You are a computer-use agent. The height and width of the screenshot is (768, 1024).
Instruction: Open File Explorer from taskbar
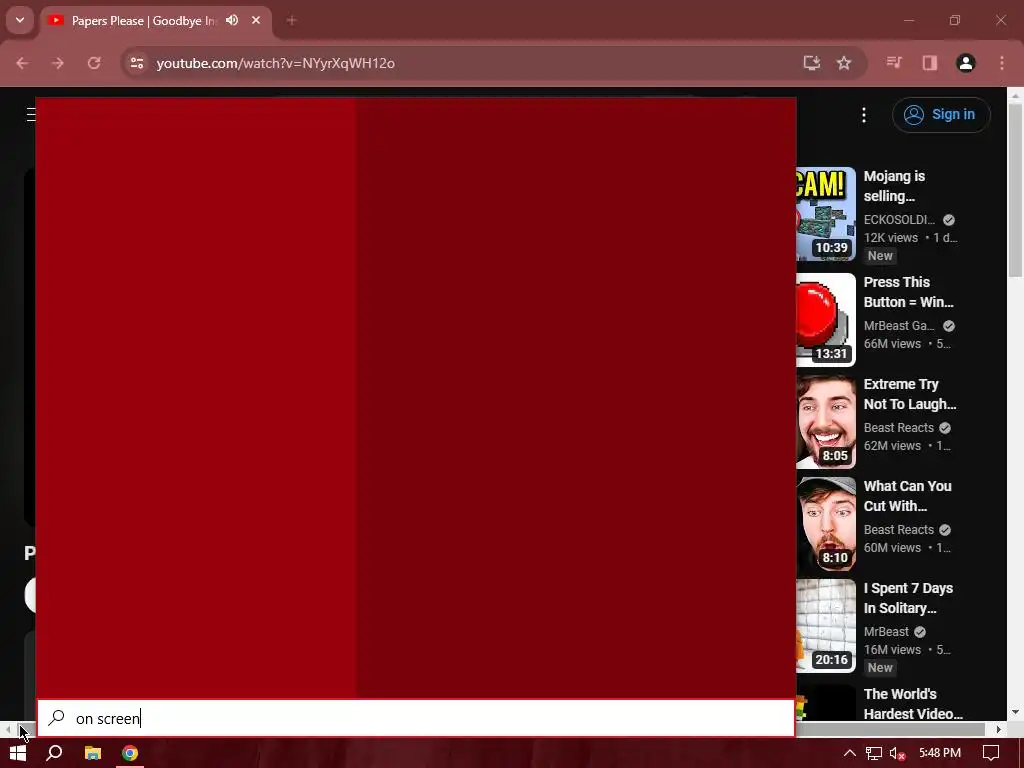click(x=93, y=753)
